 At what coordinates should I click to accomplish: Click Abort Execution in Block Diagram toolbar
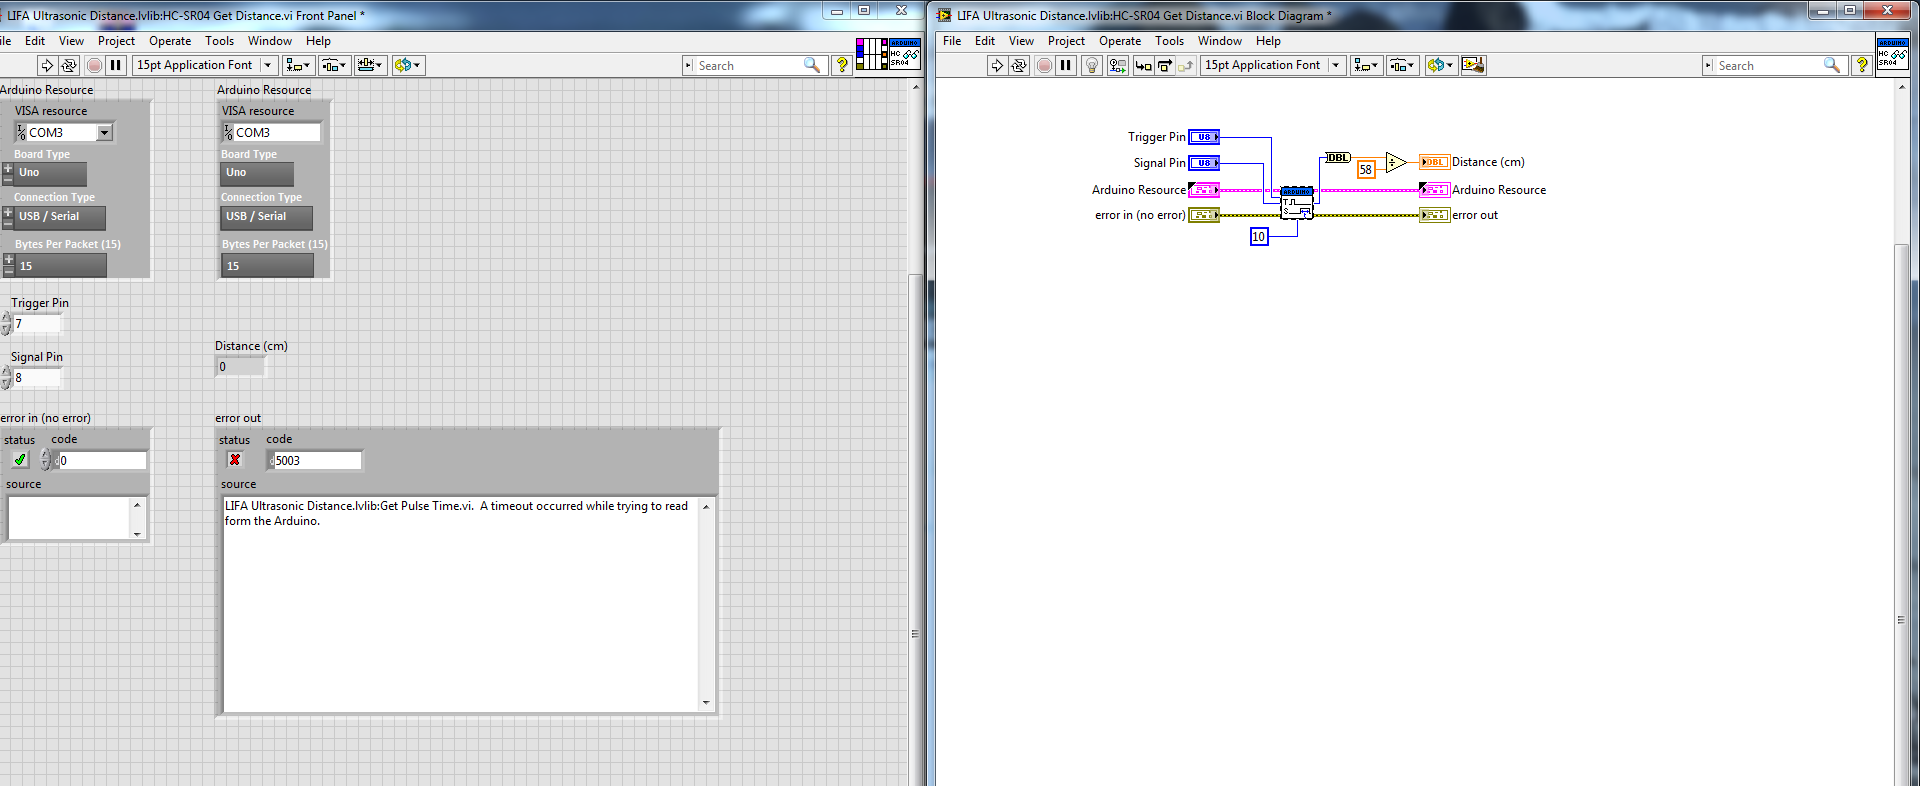pyautogui.click(x=1044, y=65)
